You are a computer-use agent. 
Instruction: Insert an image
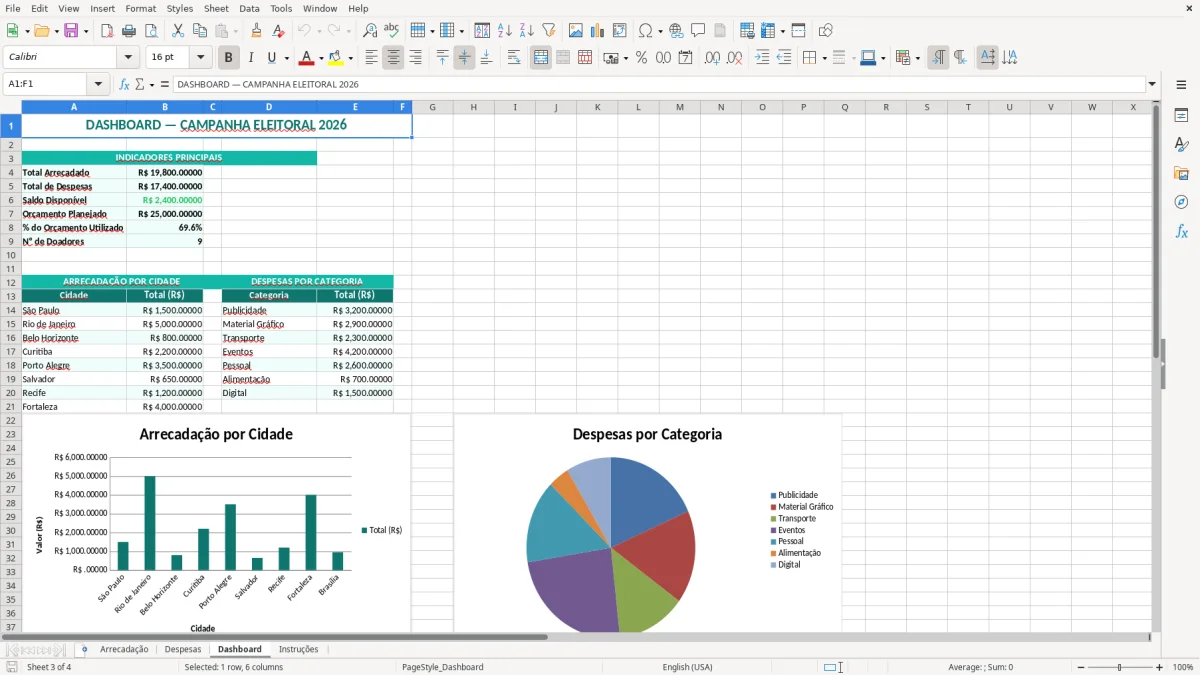click(x=575, y=31)
